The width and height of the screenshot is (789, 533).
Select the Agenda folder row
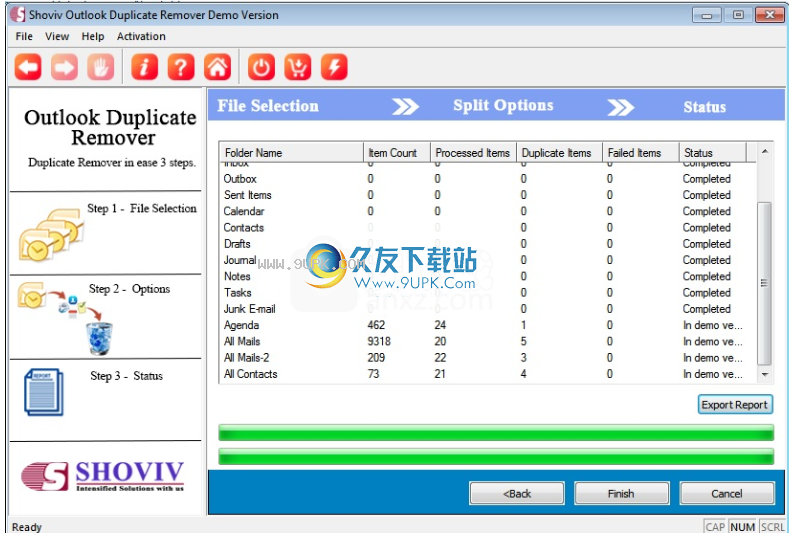[488, 325]
